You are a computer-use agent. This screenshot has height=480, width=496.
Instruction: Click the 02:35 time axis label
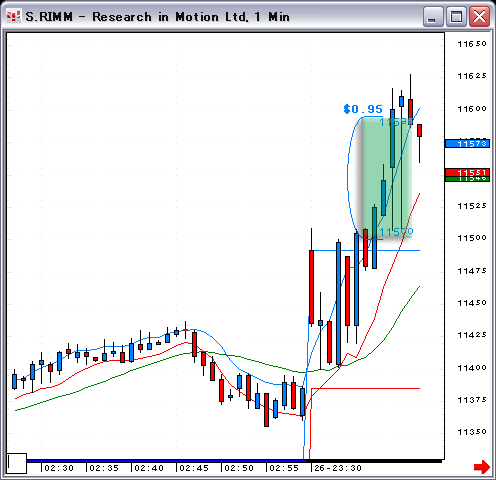click(104, 468)
